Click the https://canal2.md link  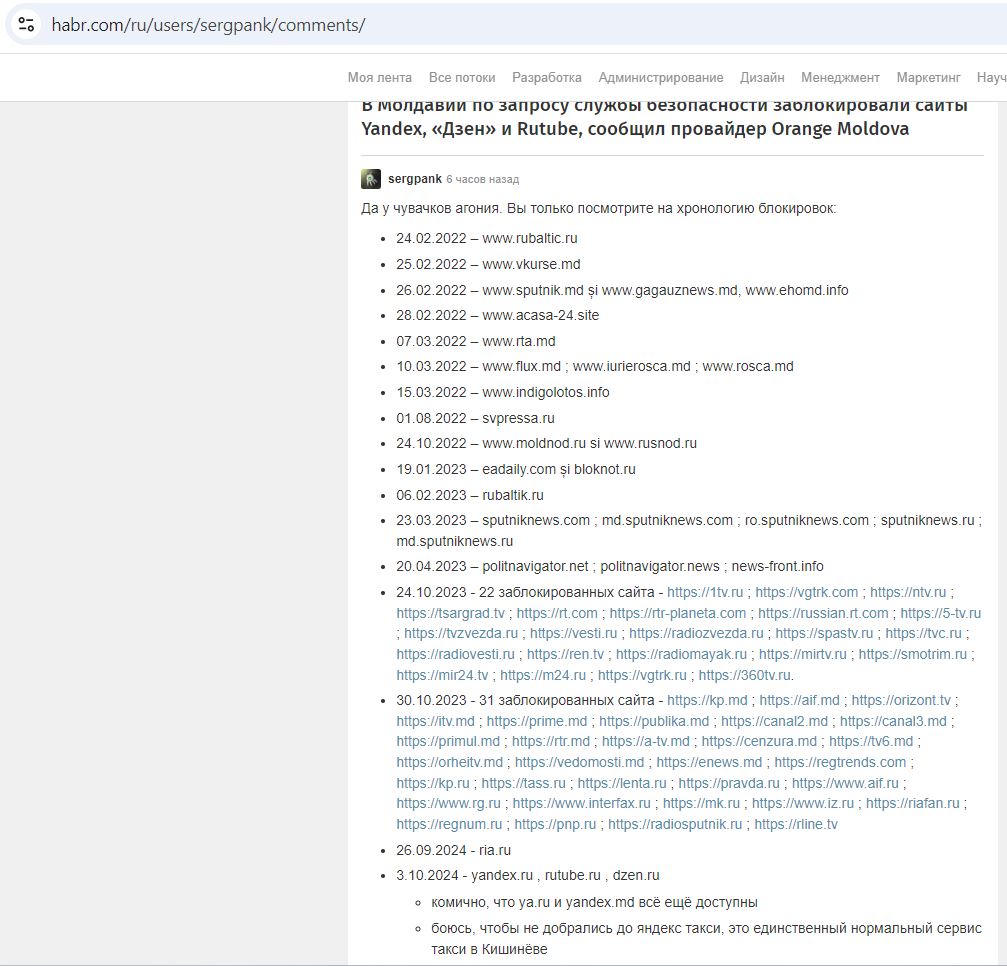coord(776,722)
